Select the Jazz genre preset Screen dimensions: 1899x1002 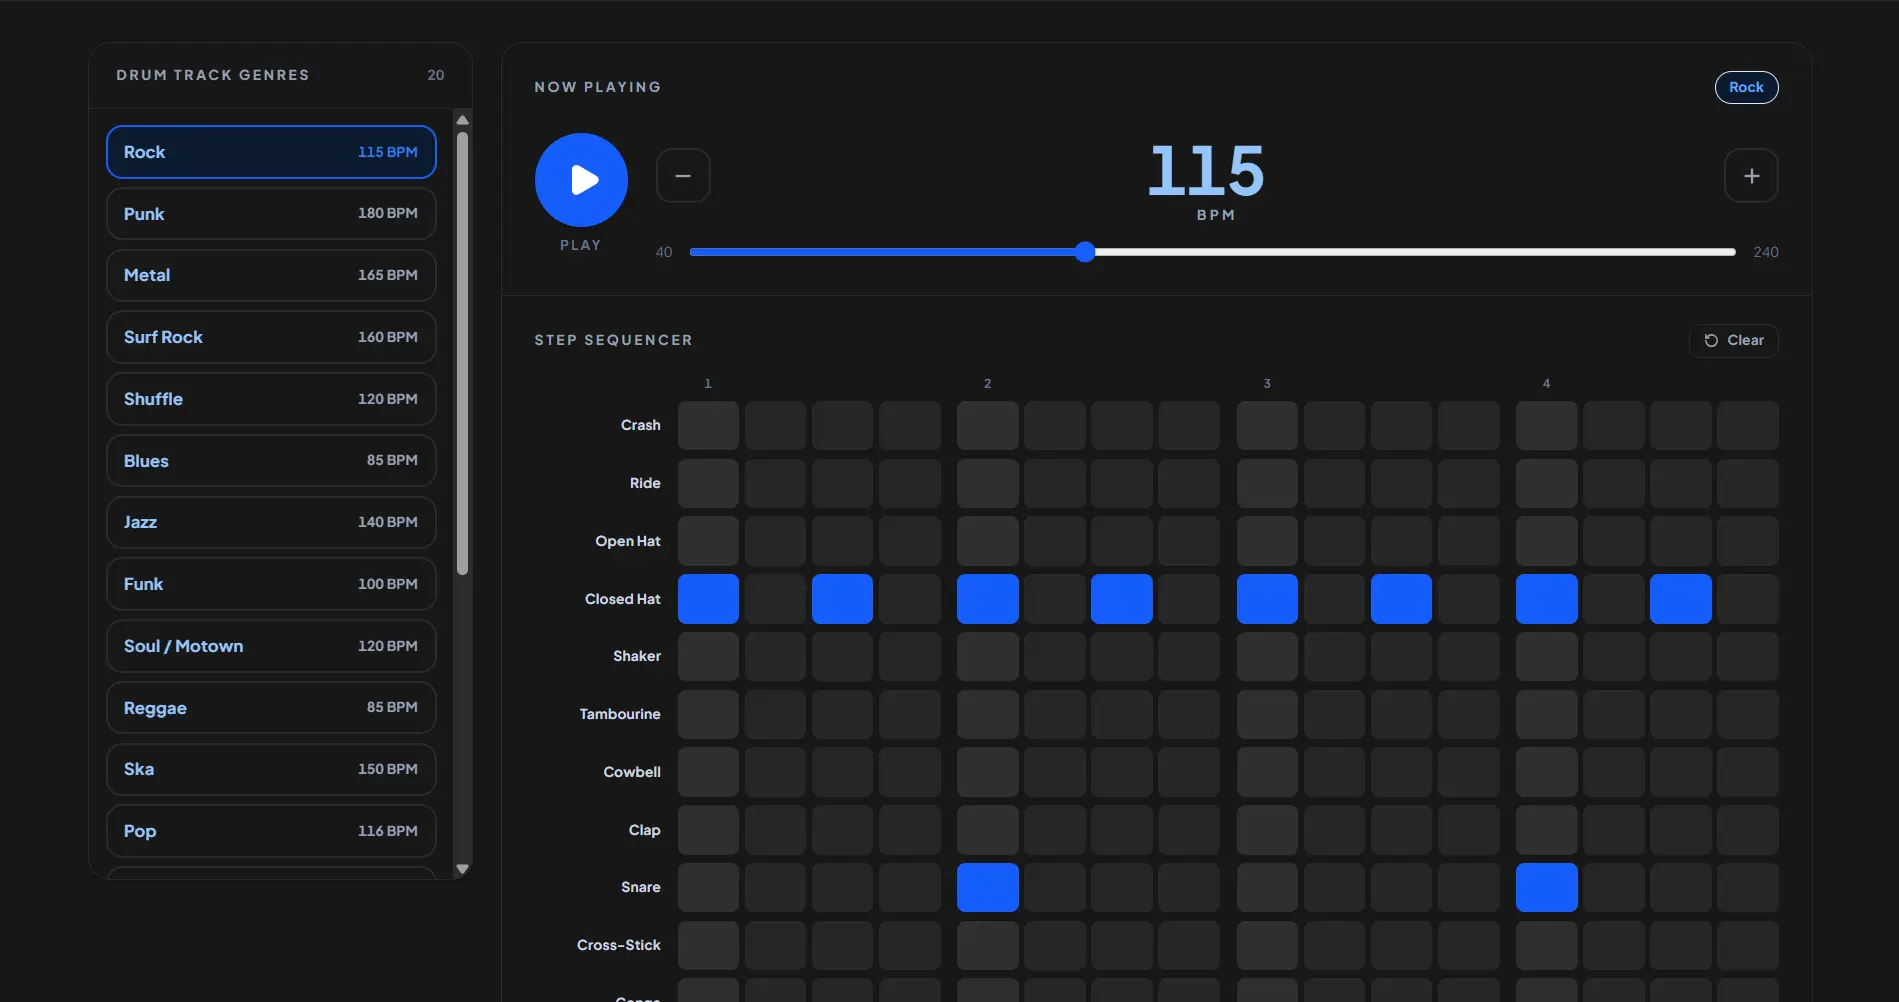point(271,522)
